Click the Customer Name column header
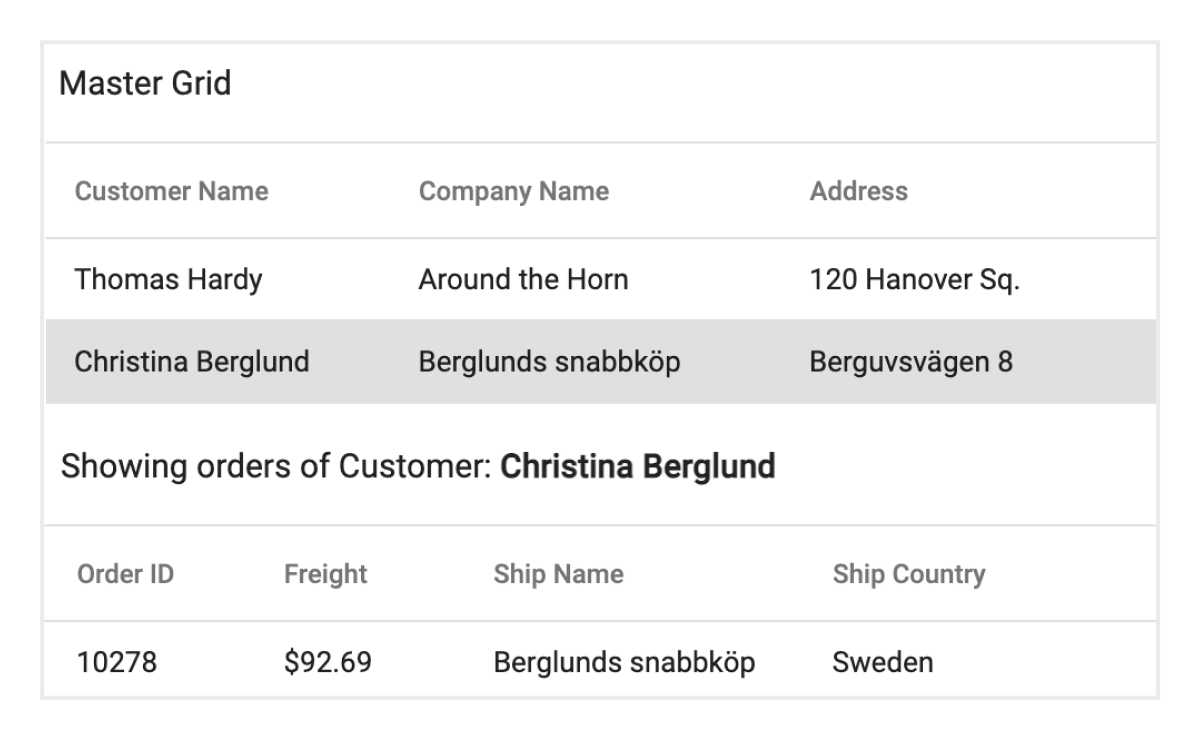The image size is (1201, 741). pyautogui.click(x=171, y=191)
